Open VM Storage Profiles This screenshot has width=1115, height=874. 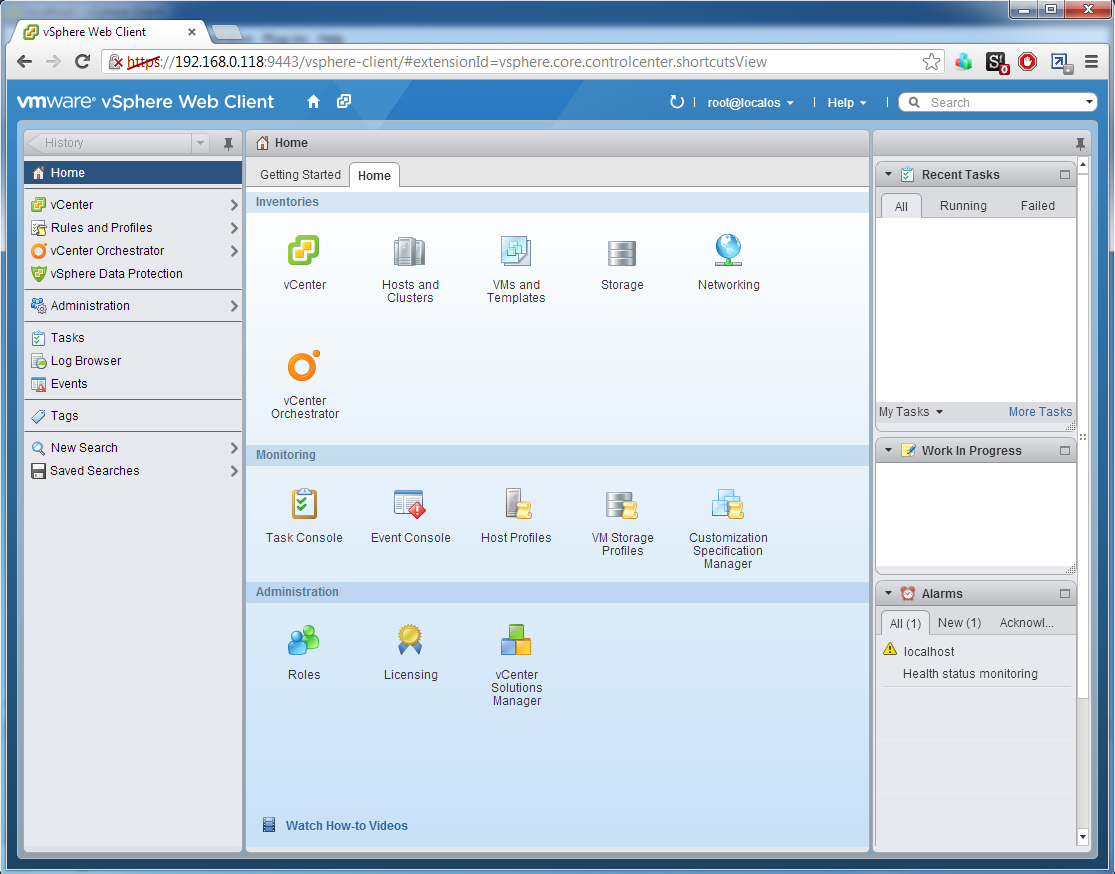[x=621, y=505]
